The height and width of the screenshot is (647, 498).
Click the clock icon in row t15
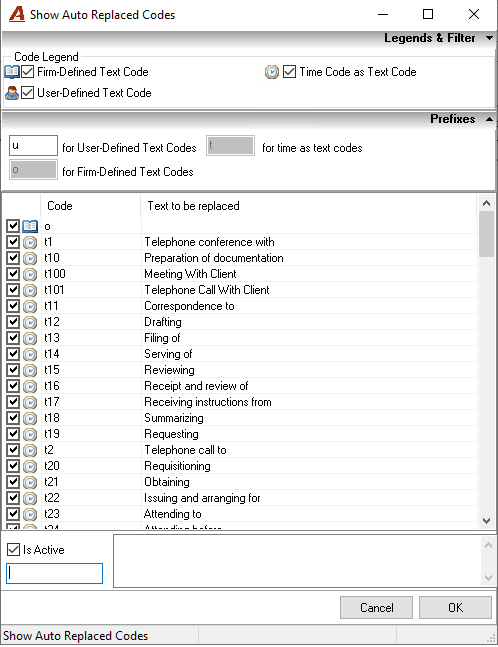tap(30, 370)
